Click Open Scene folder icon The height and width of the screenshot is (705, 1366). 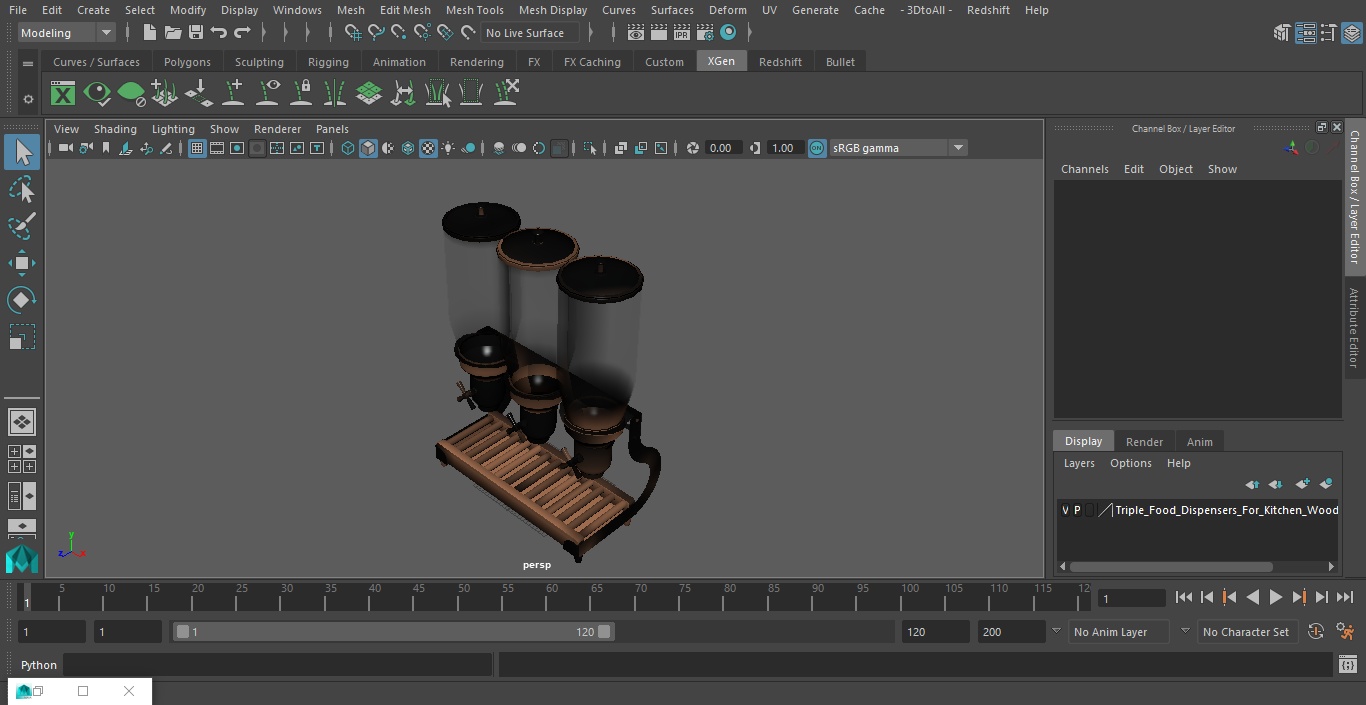172,33
